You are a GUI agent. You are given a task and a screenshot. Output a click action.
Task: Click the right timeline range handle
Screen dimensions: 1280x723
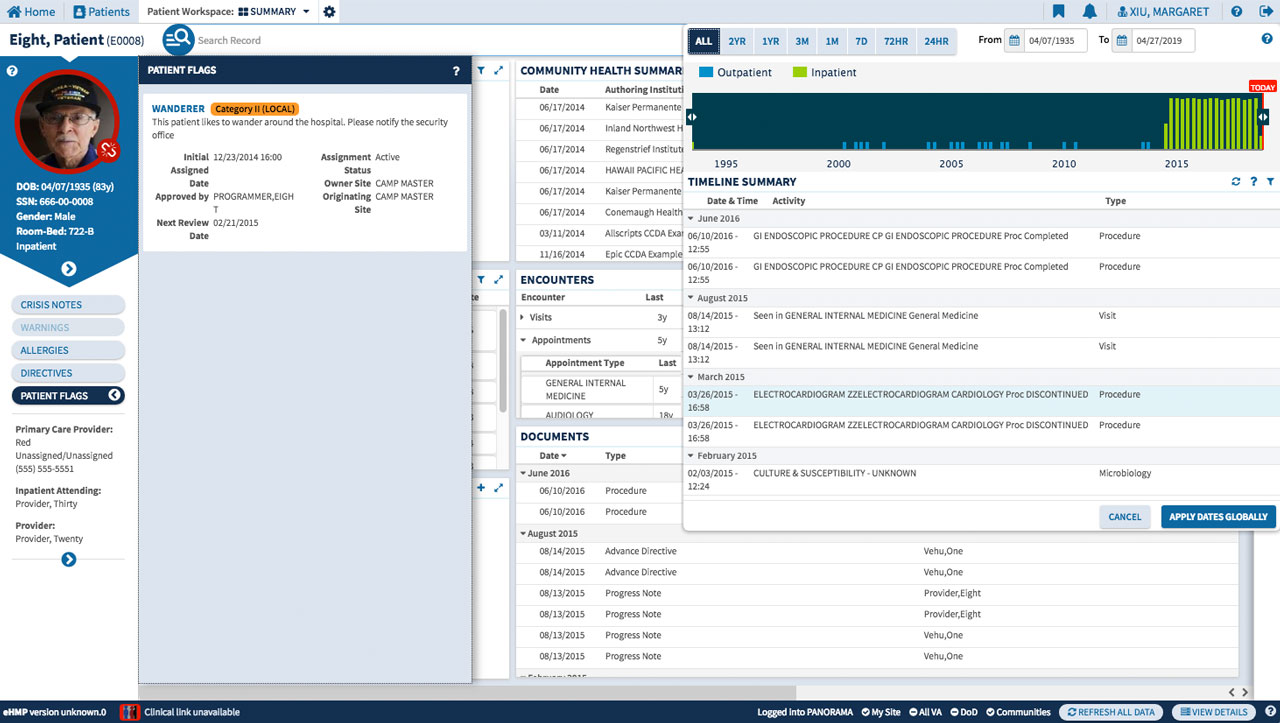coord(1263,117)
